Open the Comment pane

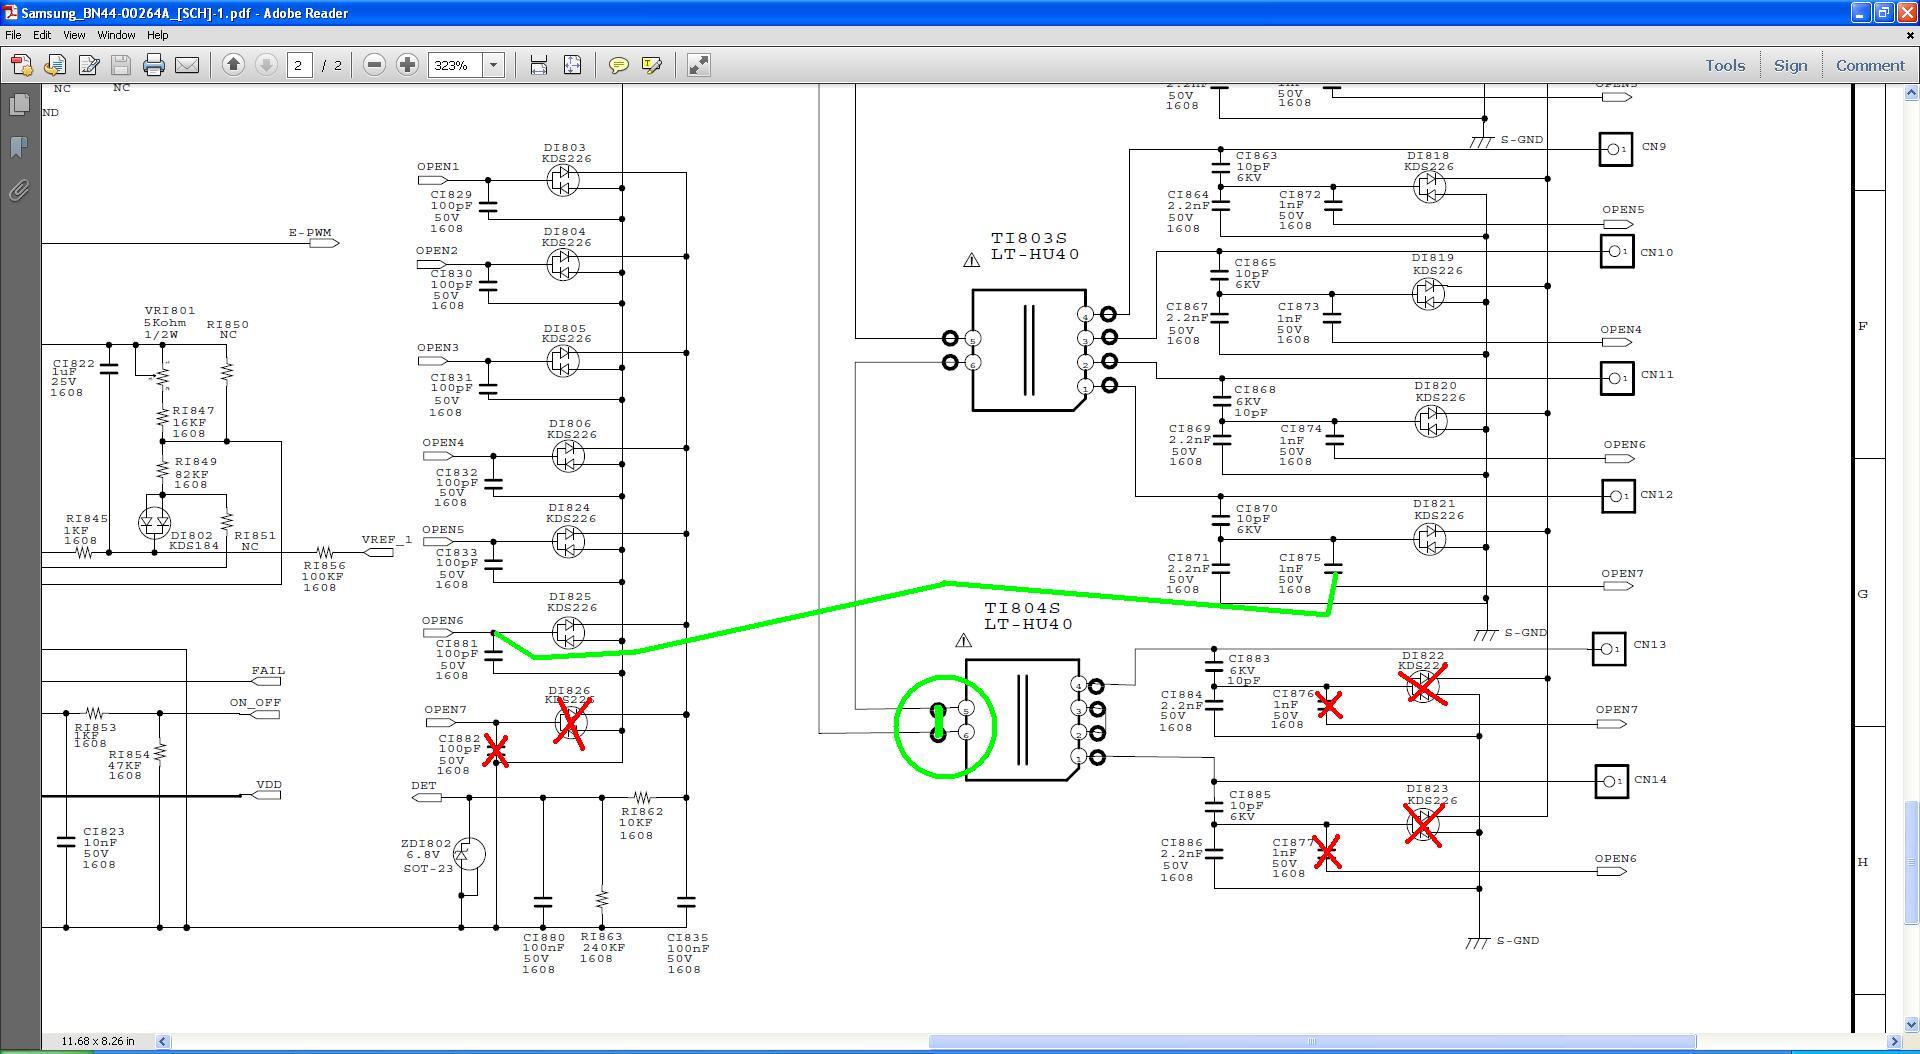[x=1869, y=65]
